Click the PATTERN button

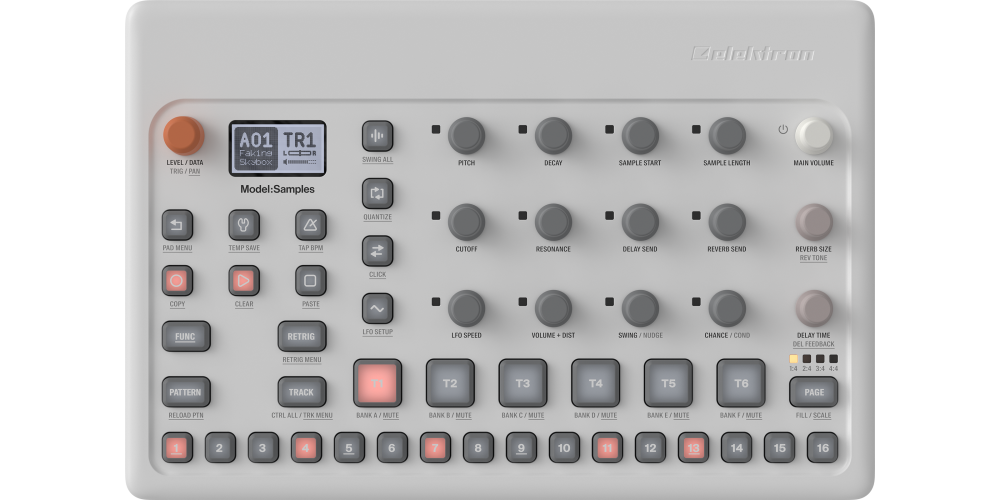[186, 392]
